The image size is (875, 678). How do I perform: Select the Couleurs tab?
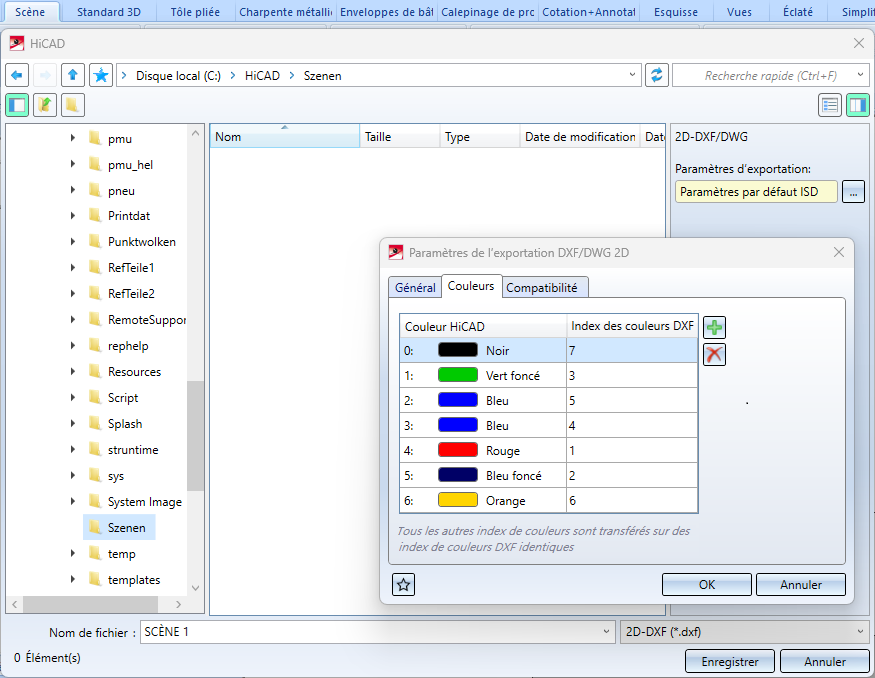(x=471, y=286)
